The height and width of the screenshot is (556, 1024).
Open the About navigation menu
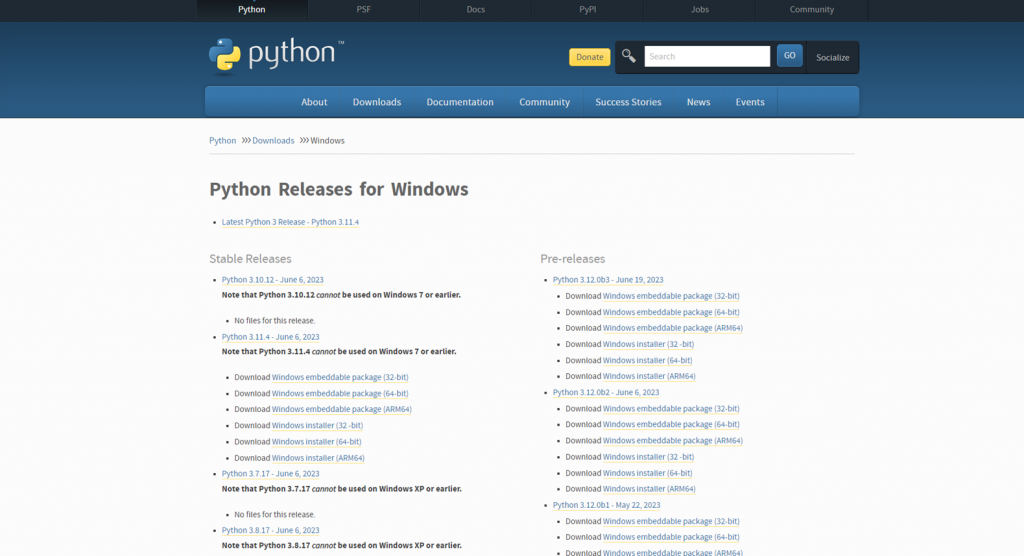coord(314,102)
